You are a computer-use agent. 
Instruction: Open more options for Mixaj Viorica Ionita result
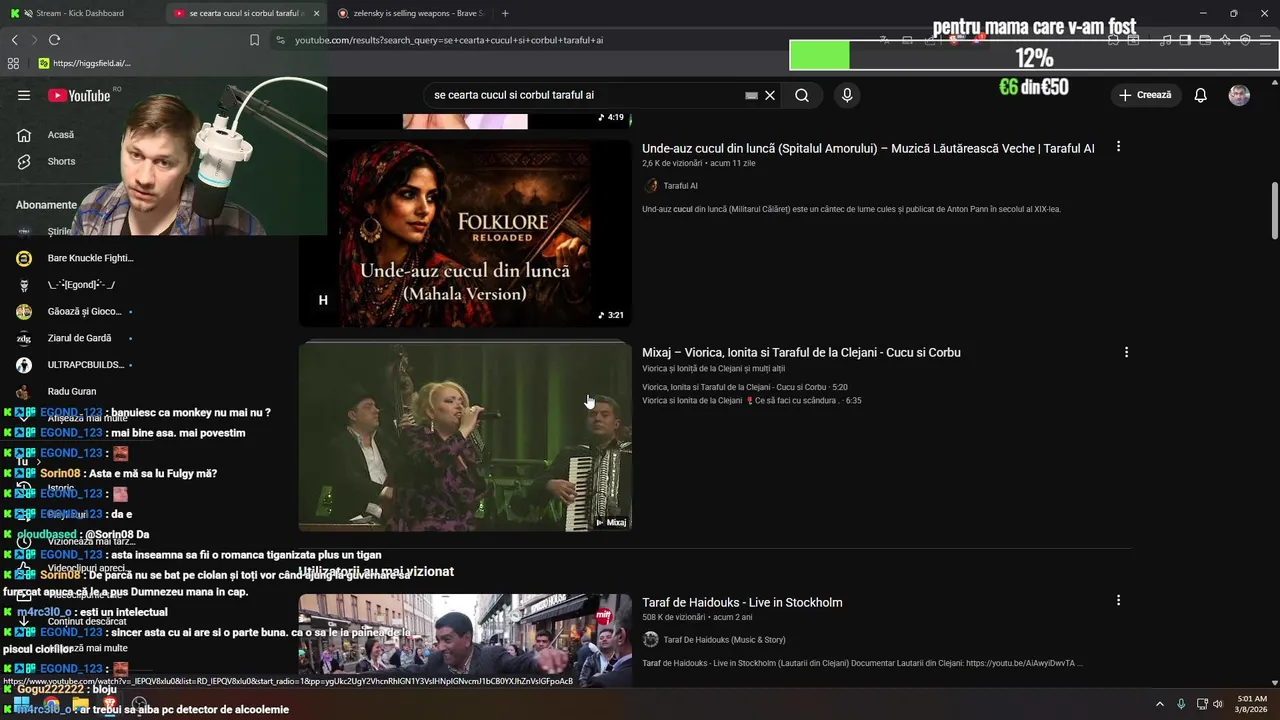click(1126, 352)
